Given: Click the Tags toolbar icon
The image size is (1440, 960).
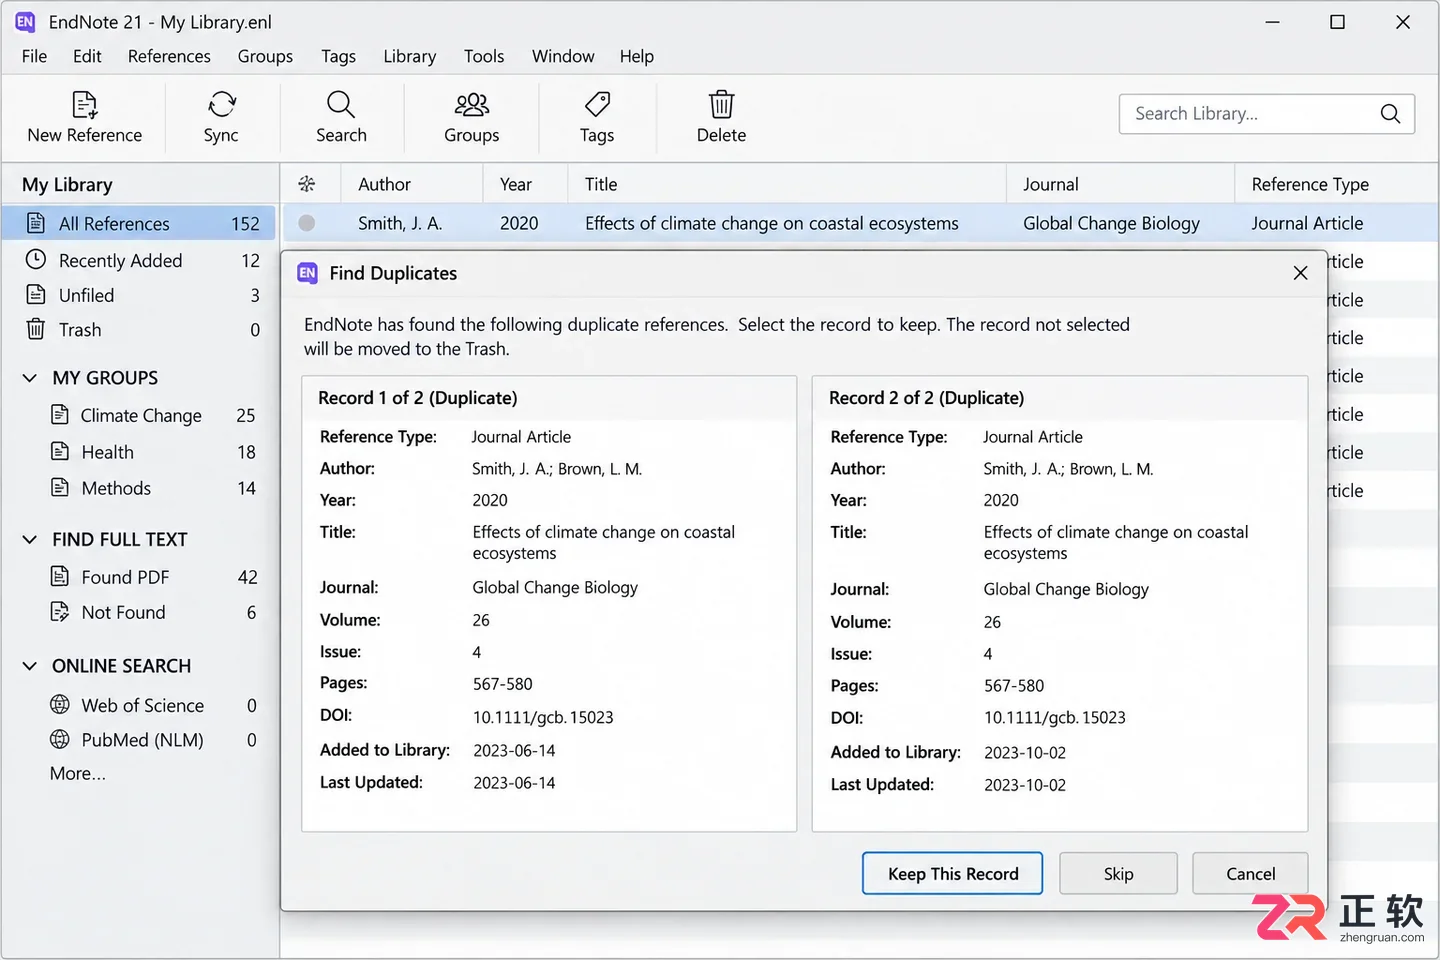Looking at the screenshot, I should coord(597,104).
